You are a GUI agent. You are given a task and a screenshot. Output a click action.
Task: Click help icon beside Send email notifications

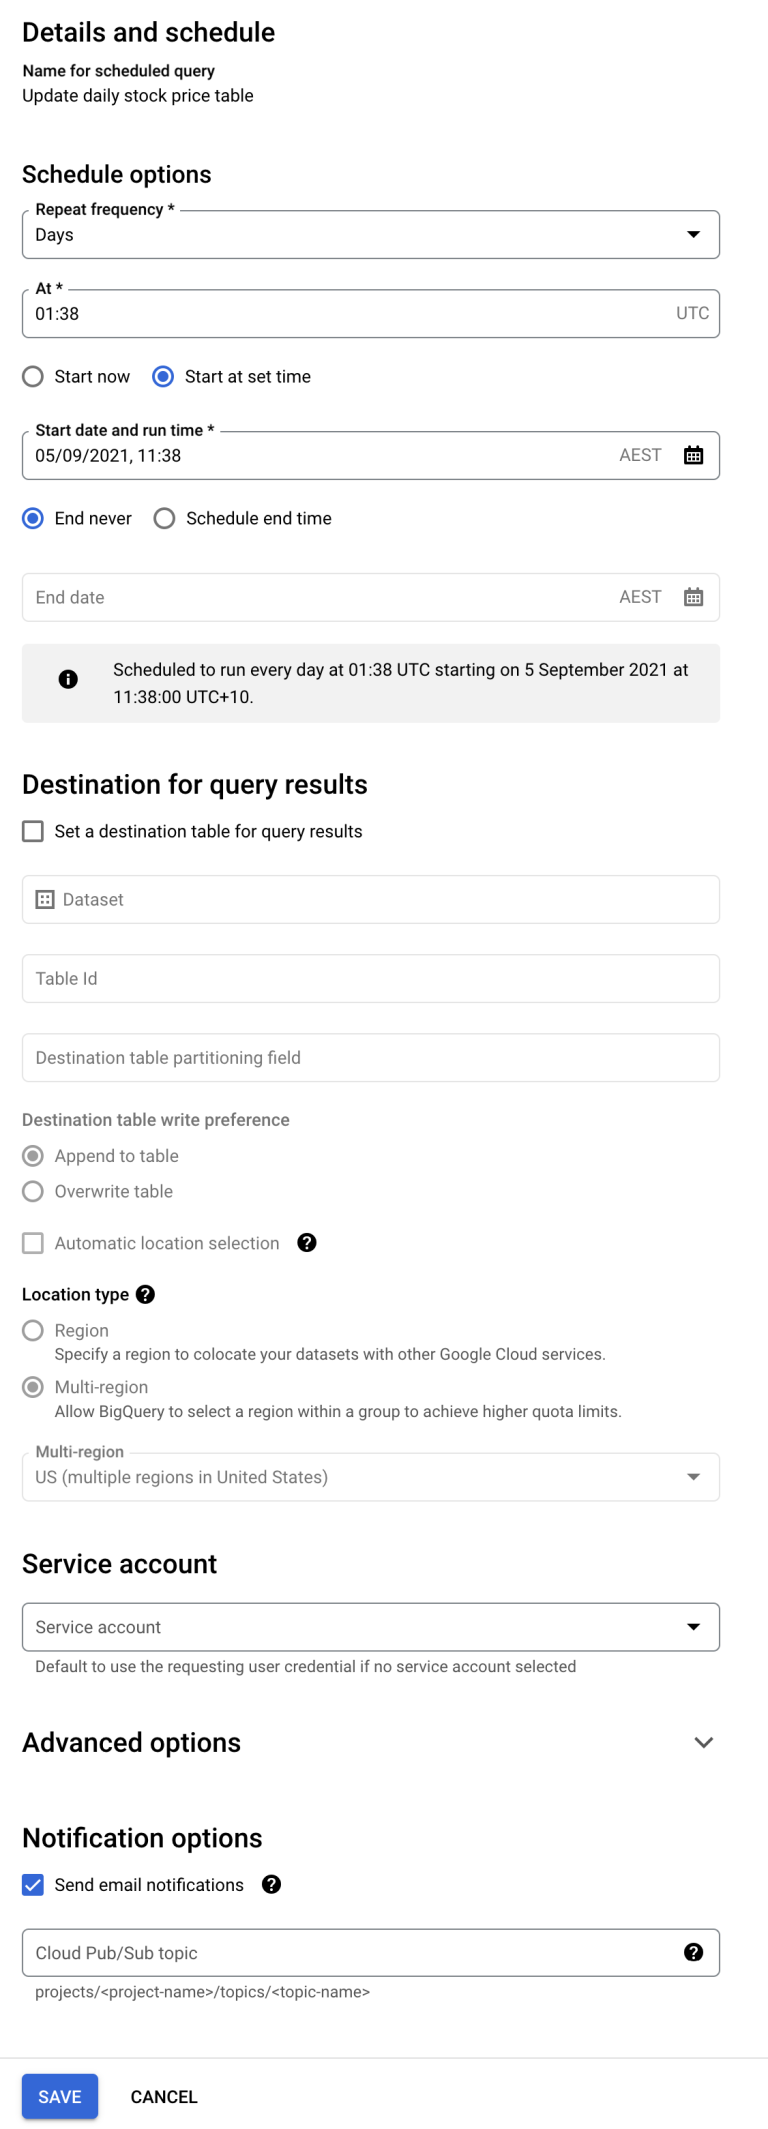coord(271,1884)
